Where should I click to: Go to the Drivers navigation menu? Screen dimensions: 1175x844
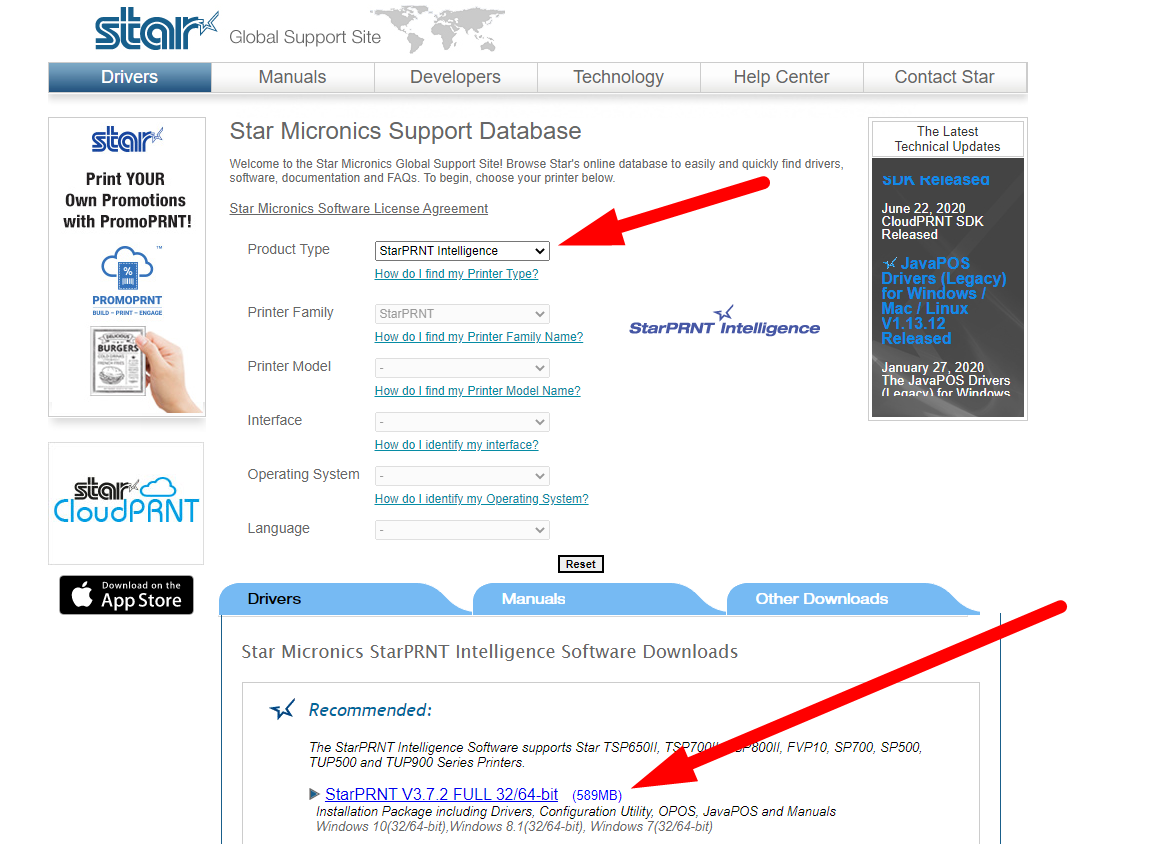130,77
